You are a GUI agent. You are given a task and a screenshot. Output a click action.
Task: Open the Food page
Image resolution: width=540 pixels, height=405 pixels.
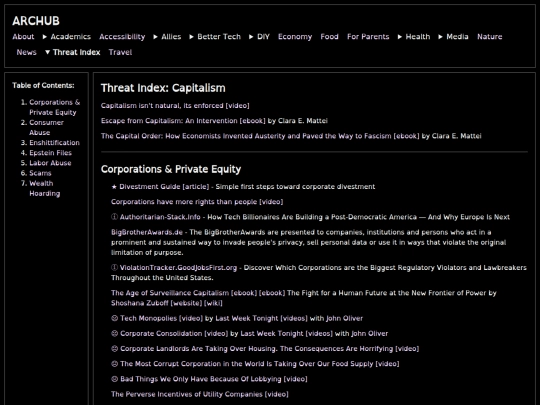[x=330, y=37]
